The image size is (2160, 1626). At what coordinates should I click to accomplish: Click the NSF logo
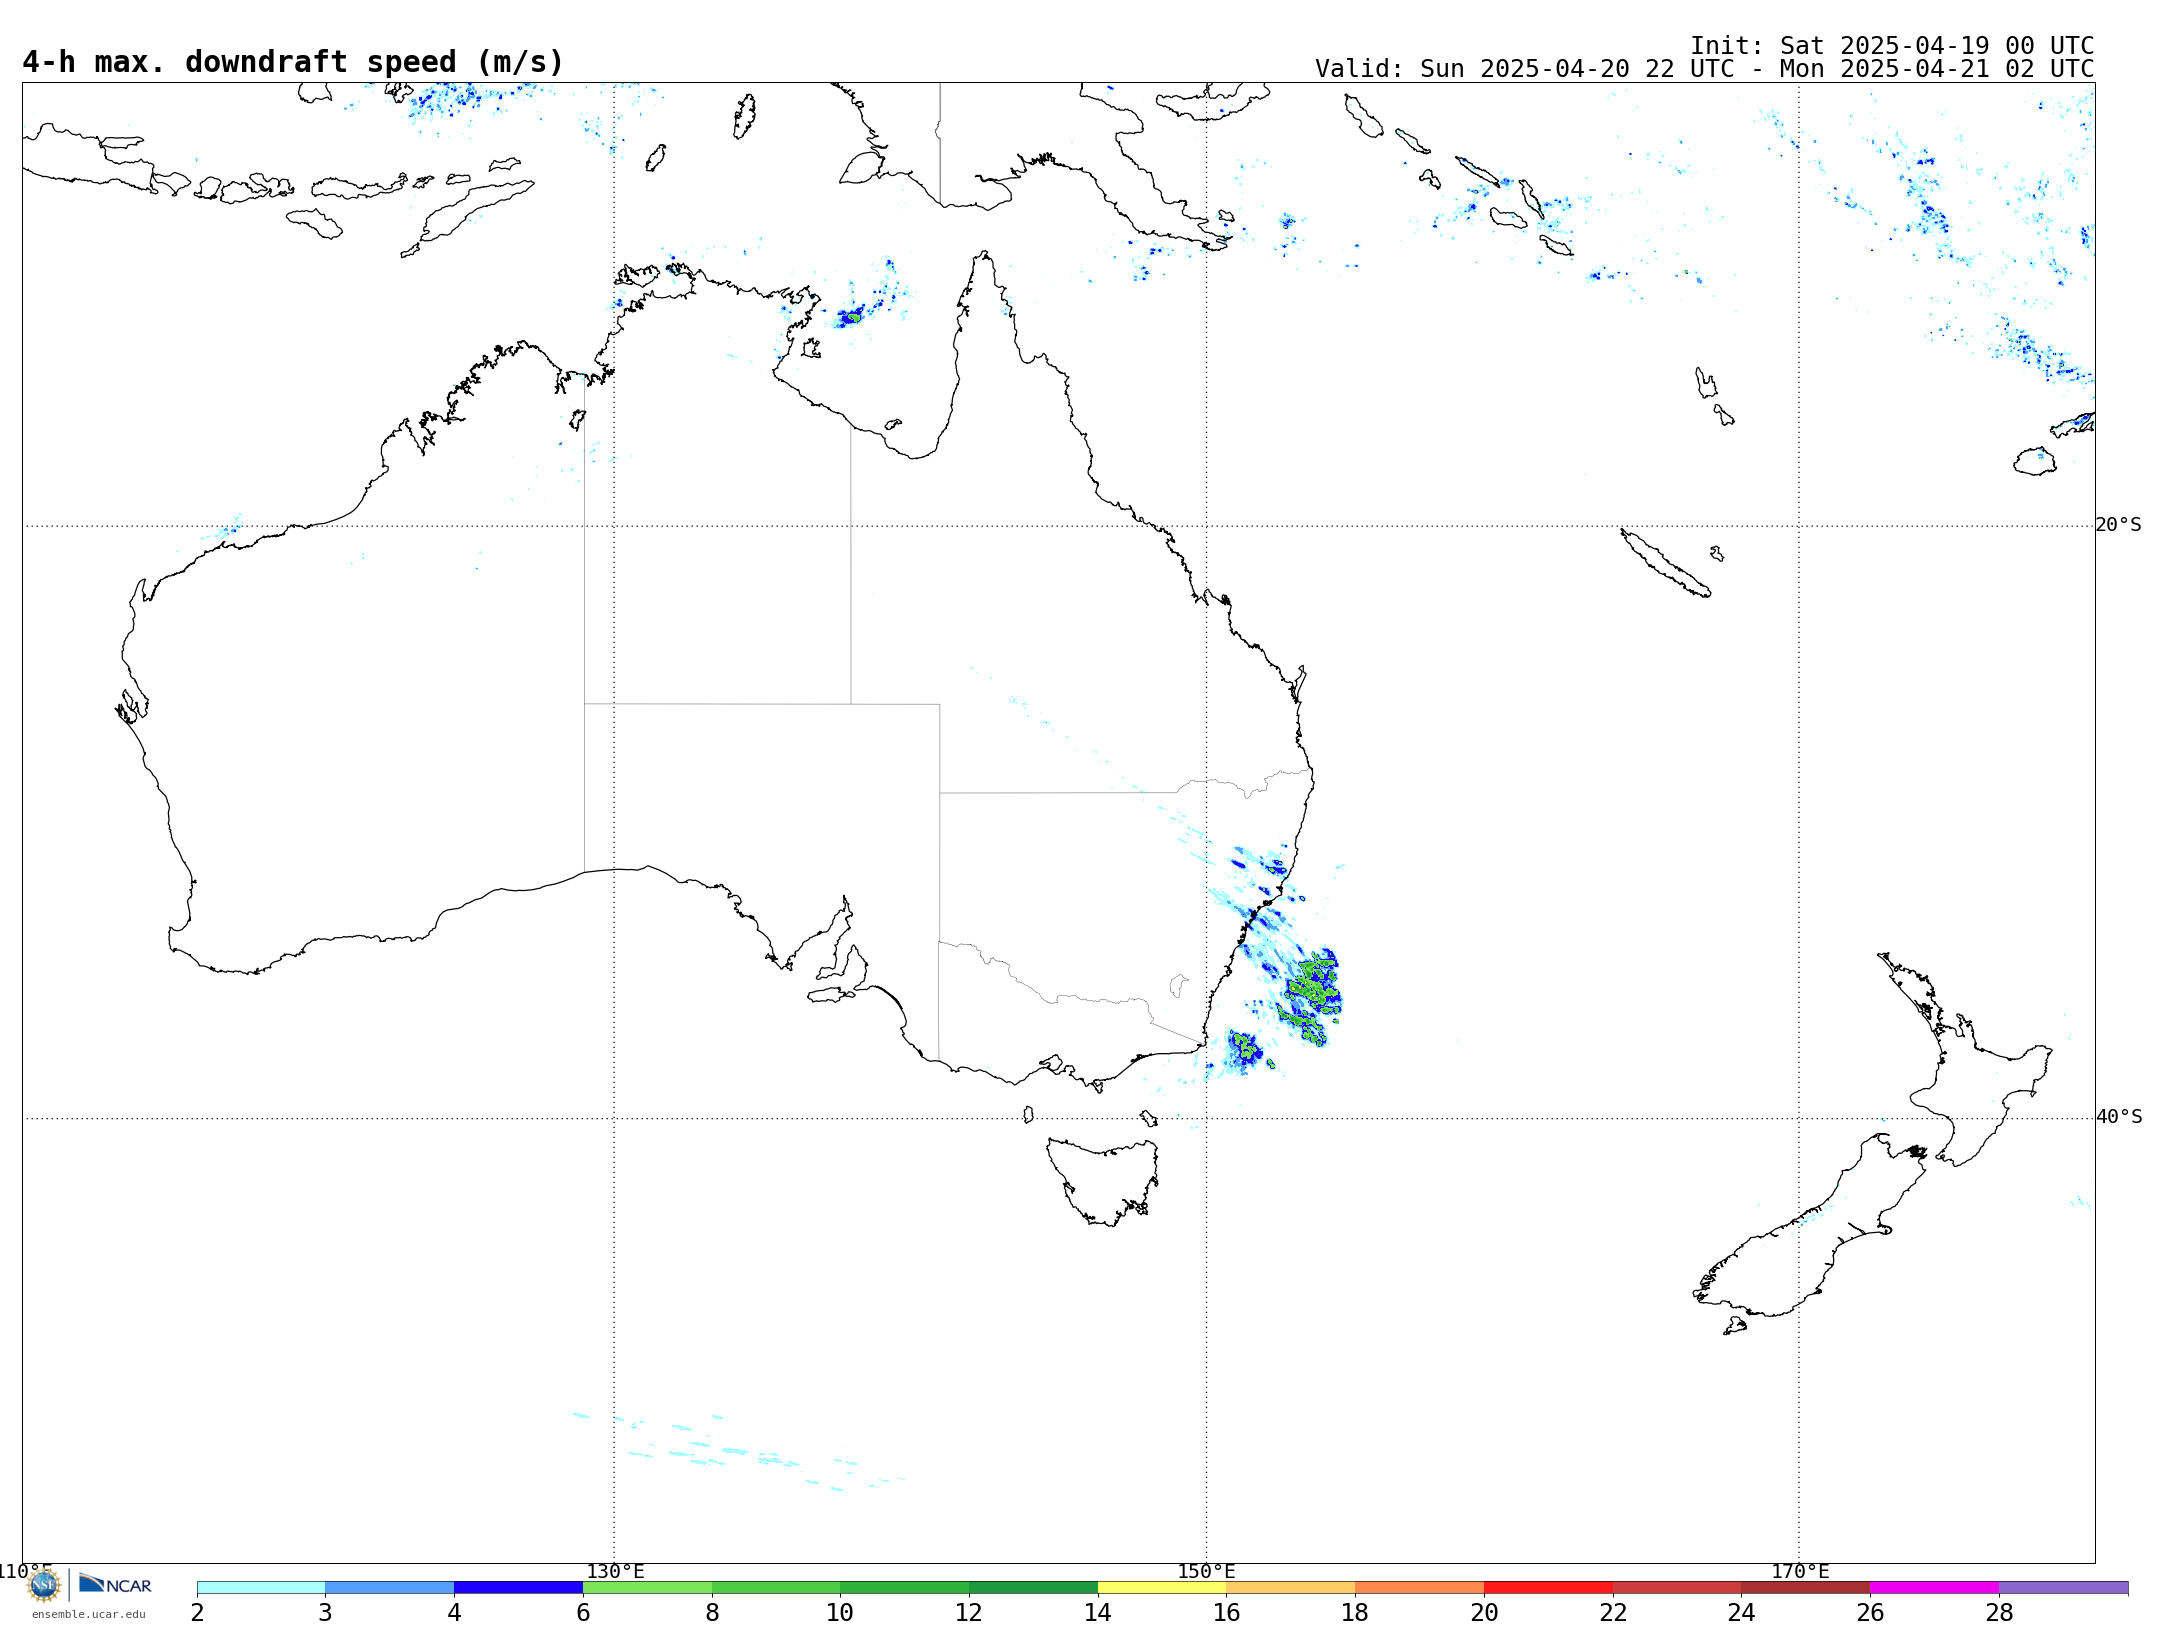[44, 1585]
